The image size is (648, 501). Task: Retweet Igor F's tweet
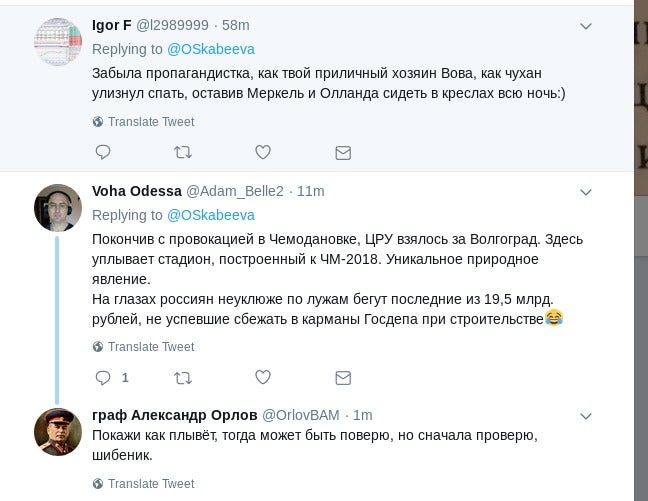click(x=183, y=152)
